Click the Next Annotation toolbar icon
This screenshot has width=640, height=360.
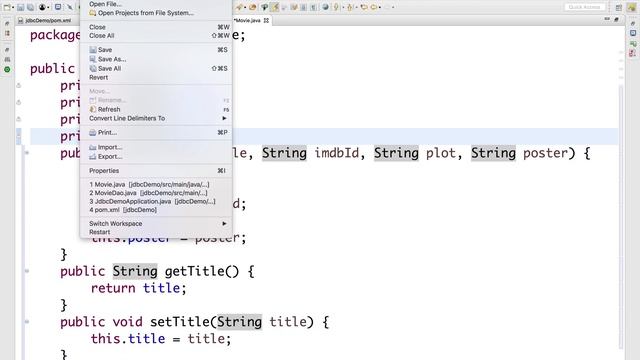(x=336, y=7)
